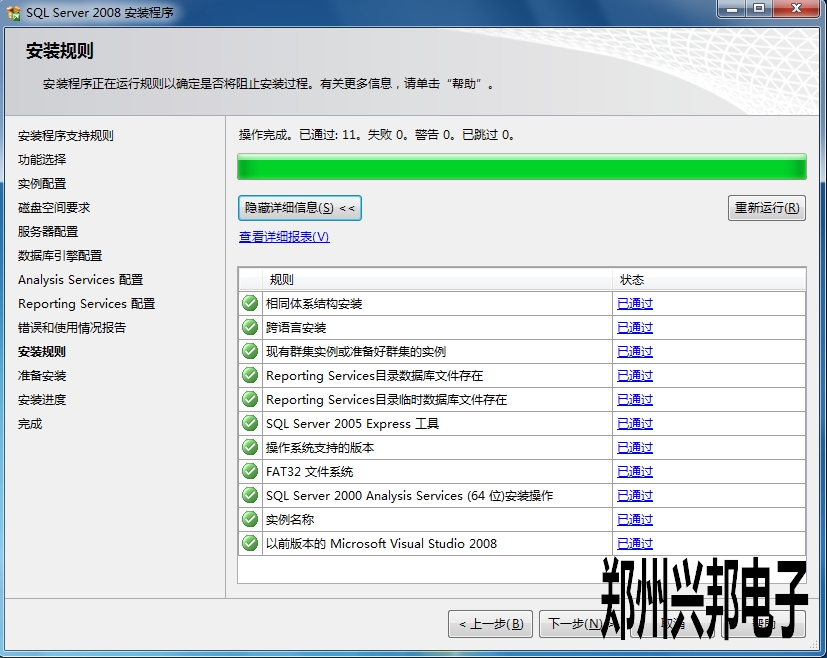827x658 pixels.
Task: Click the 状态 column header
Action: pos(709,279)
